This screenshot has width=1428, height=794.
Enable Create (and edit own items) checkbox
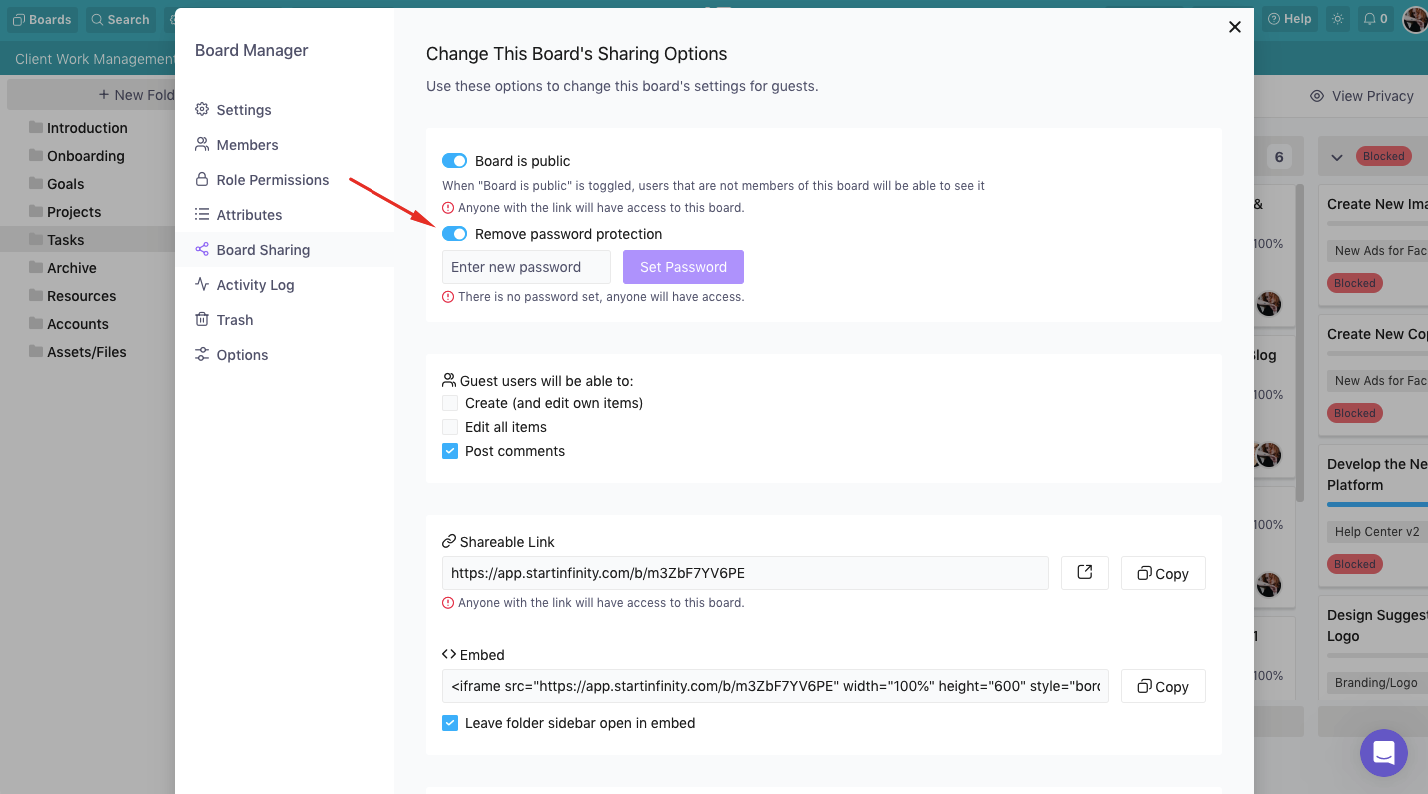point(450,403)
